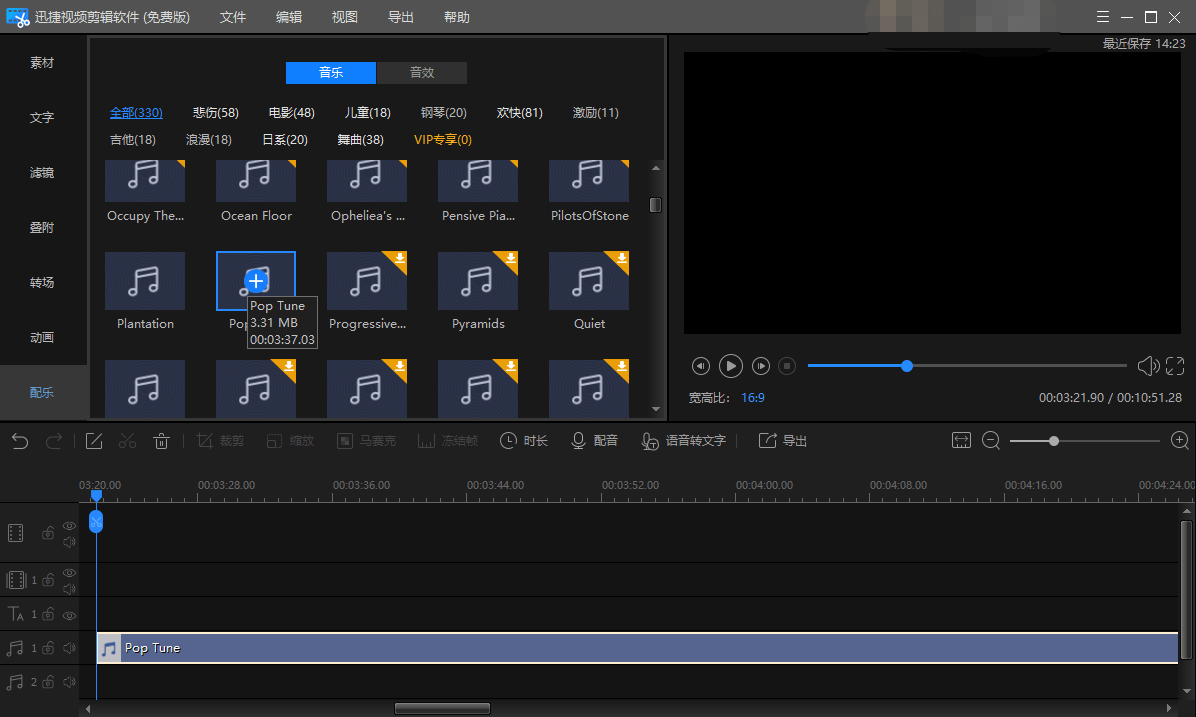Screen dimensions: 1196x717
Task: Click the zoom-to-fit timeline icon
Action: 961,441
